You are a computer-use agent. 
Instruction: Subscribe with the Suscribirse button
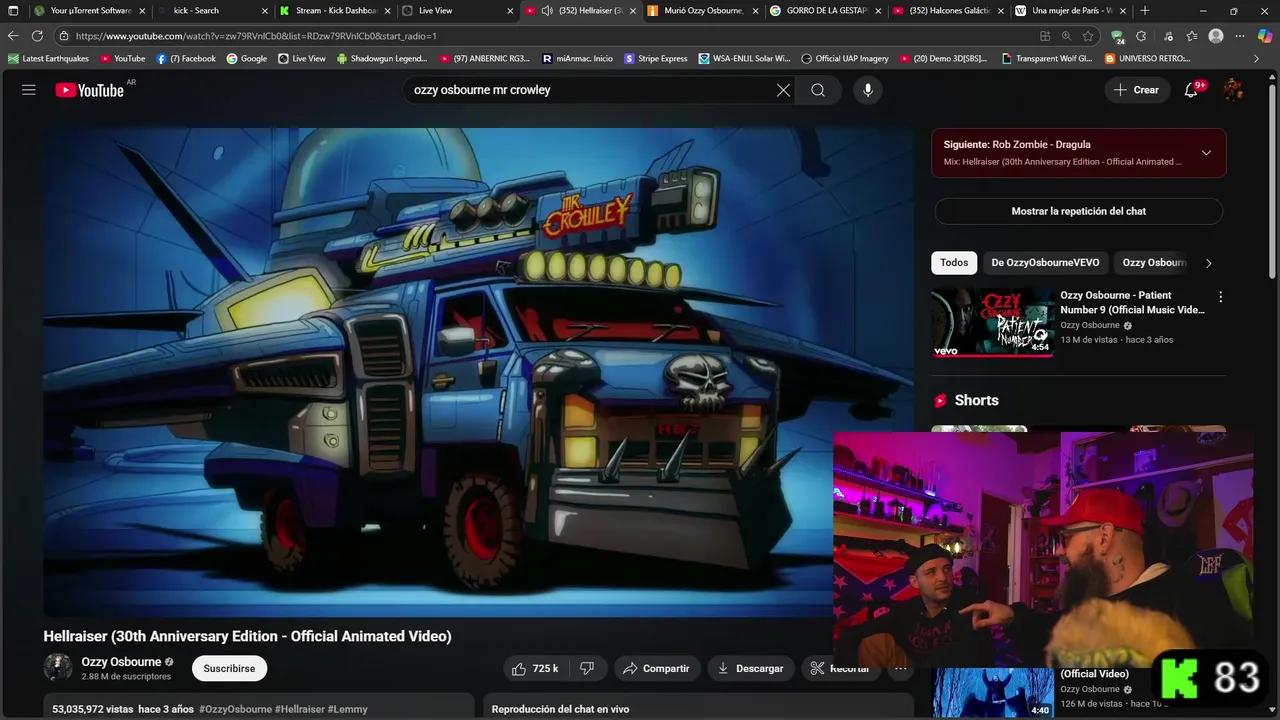point(229,668)
